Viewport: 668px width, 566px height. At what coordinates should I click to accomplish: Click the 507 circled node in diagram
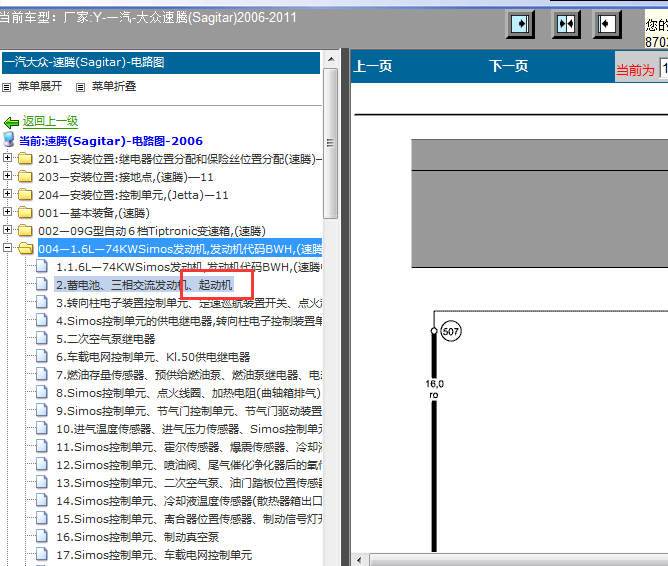(x=450, y=331)
